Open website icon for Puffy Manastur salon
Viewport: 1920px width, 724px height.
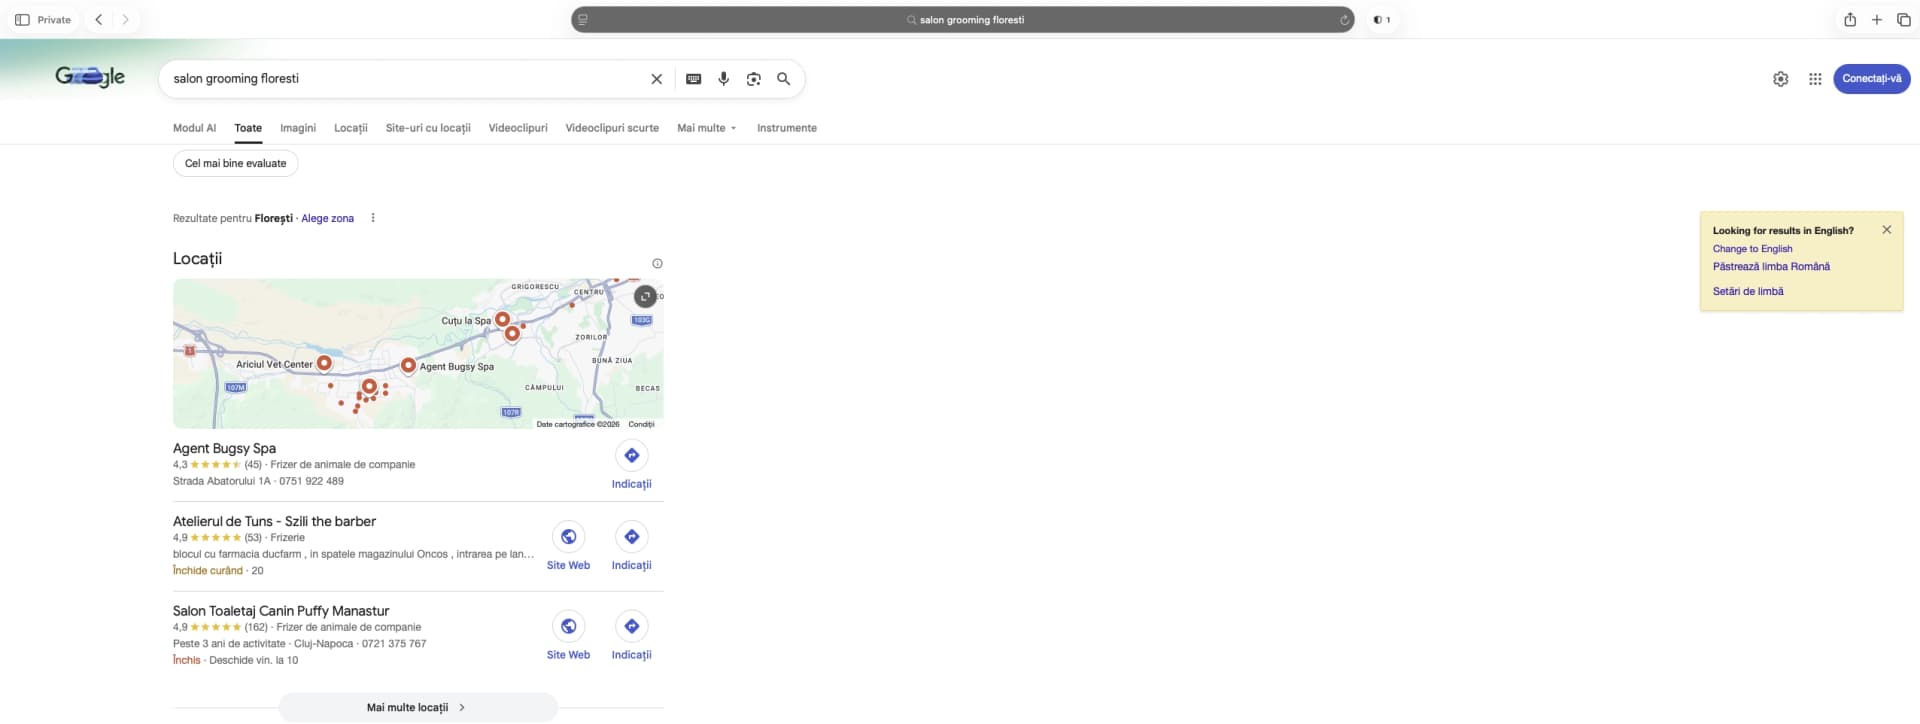click(568, 627)
